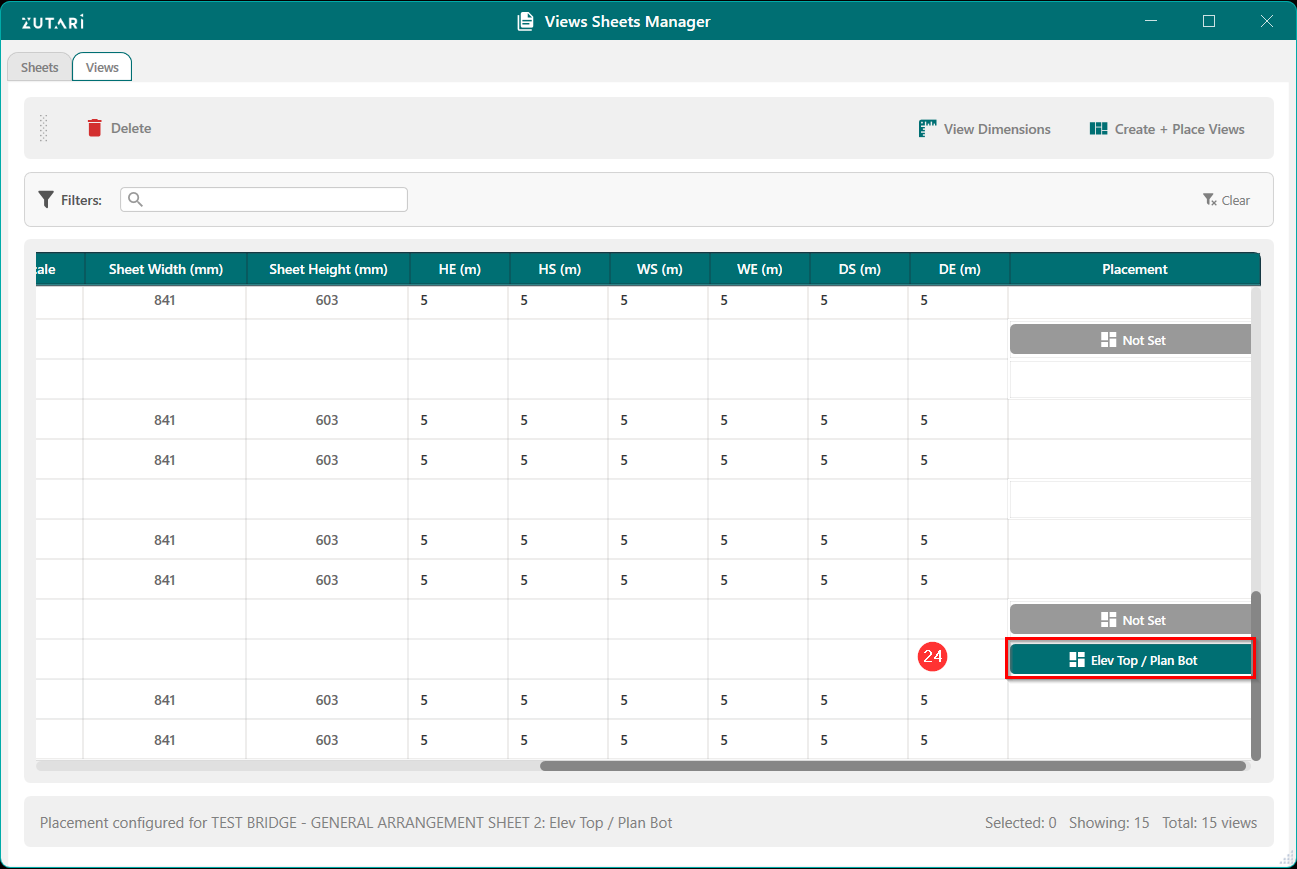Click the Placement column header
Viewport: 1297px width, 869px height.
pos(1134,269)
